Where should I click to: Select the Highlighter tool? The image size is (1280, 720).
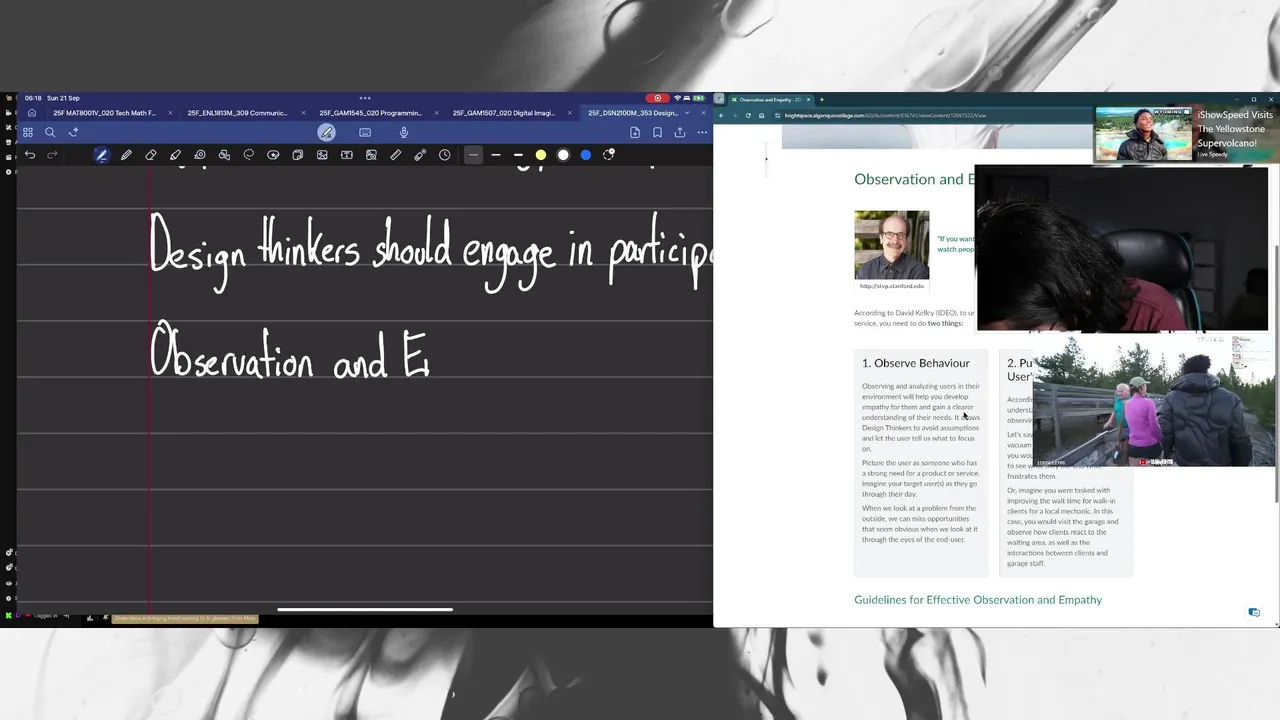click(x=175, y=155)
